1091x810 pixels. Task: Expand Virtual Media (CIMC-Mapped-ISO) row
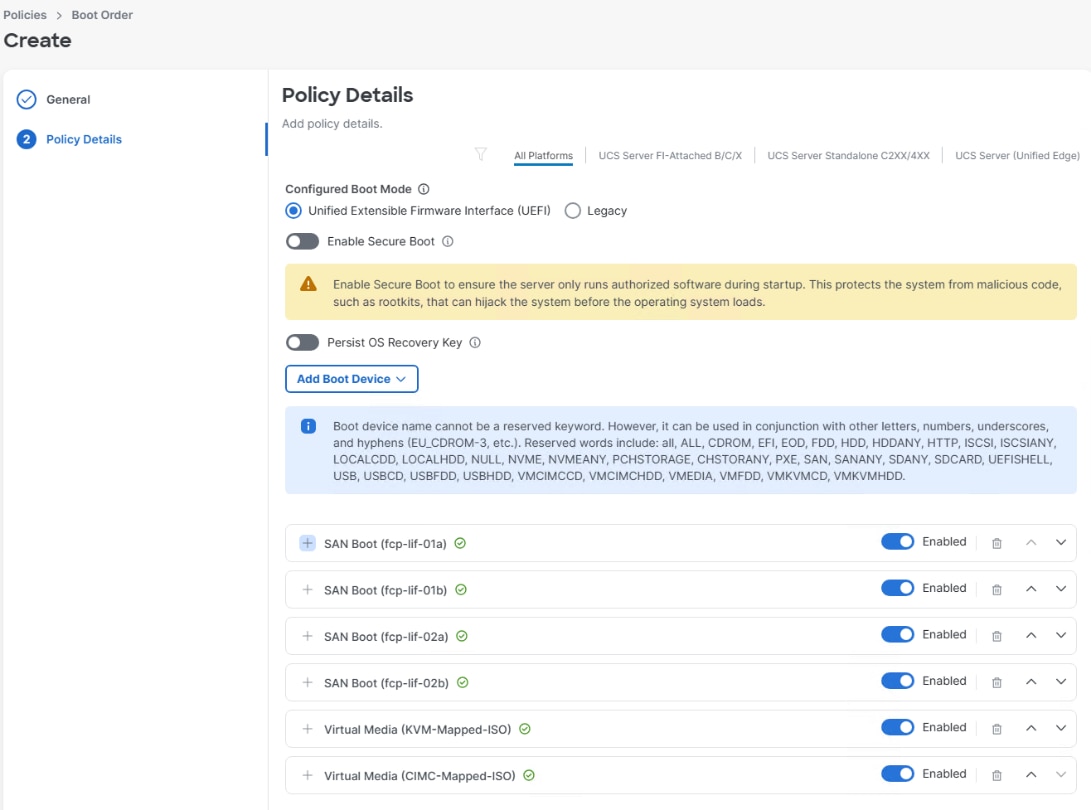pos(308,775)
